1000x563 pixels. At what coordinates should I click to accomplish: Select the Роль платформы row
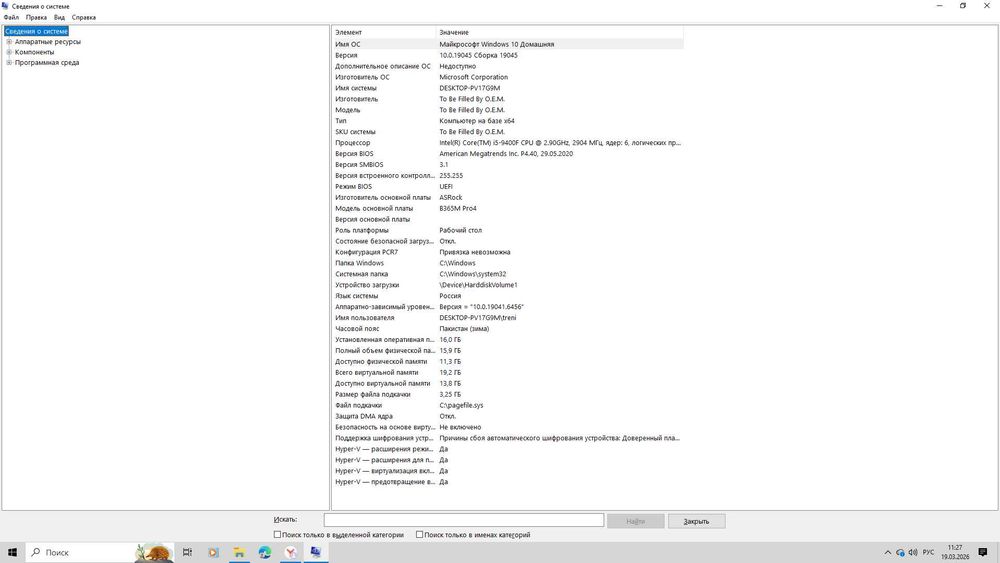pyautogui.click(x=508, y=230)
